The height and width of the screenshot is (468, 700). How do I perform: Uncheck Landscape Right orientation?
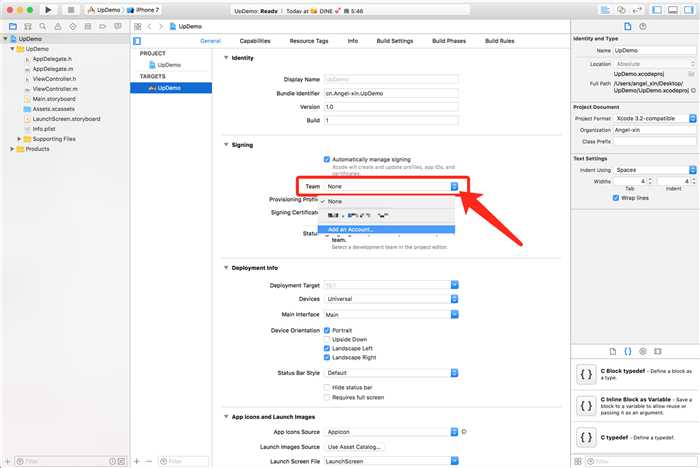327,358
